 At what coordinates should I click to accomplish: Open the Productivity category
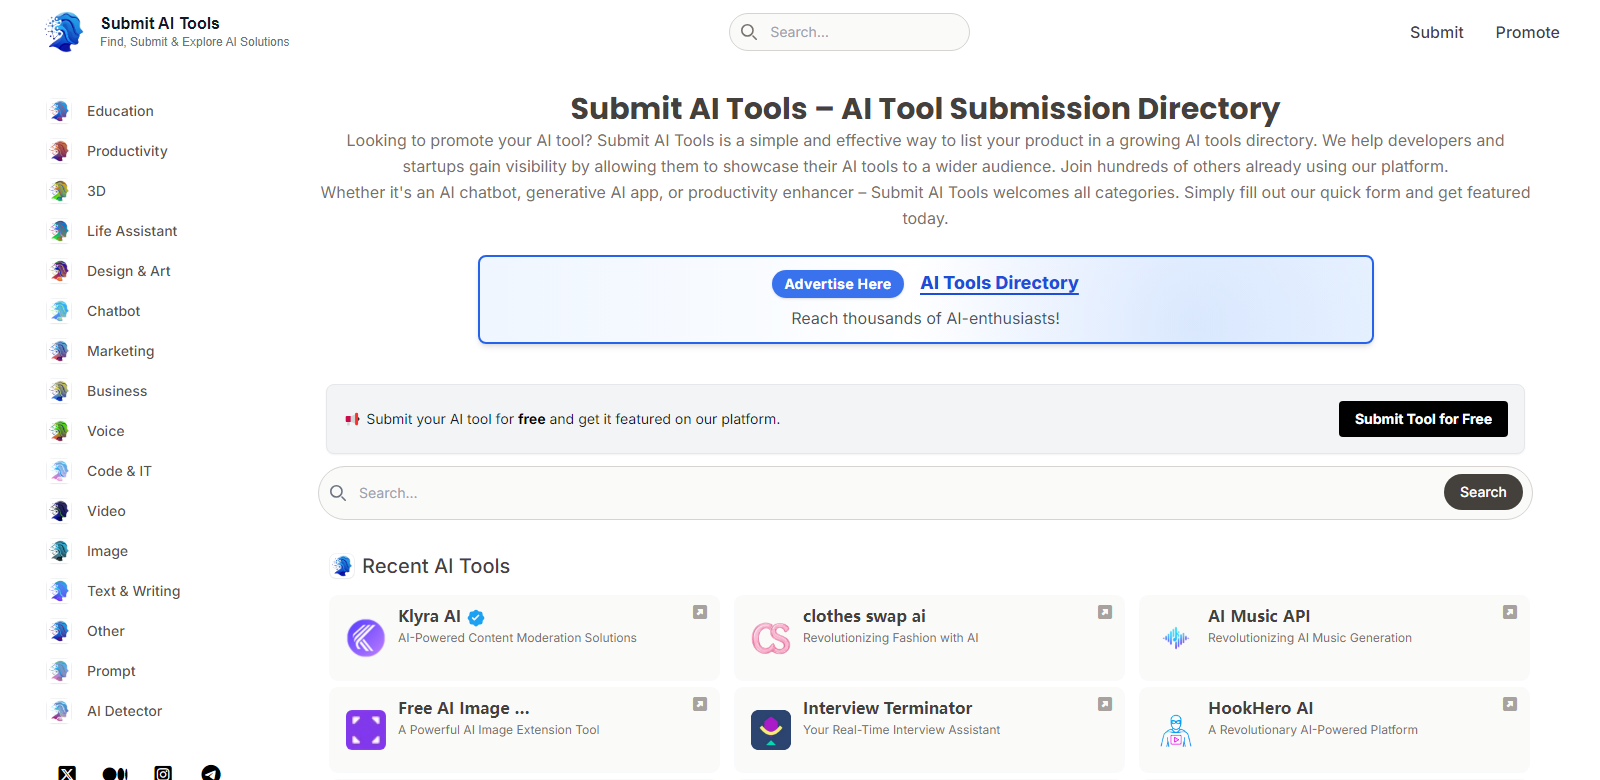pyautogui.click(x=127, y=151)
